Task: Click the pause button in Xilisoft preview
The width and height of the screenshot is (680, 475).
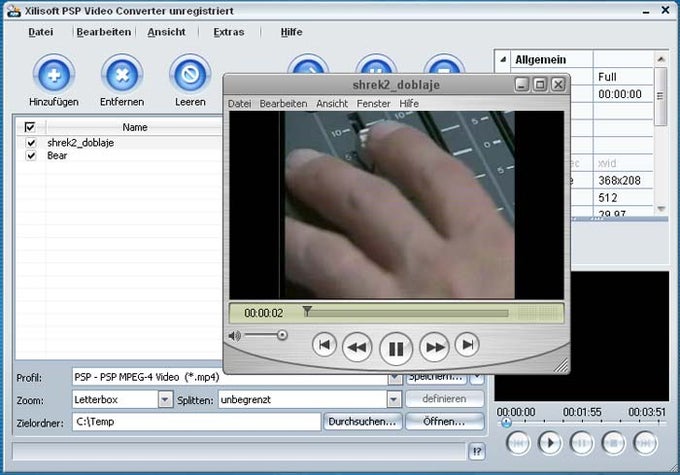Action: coord(582,443)
